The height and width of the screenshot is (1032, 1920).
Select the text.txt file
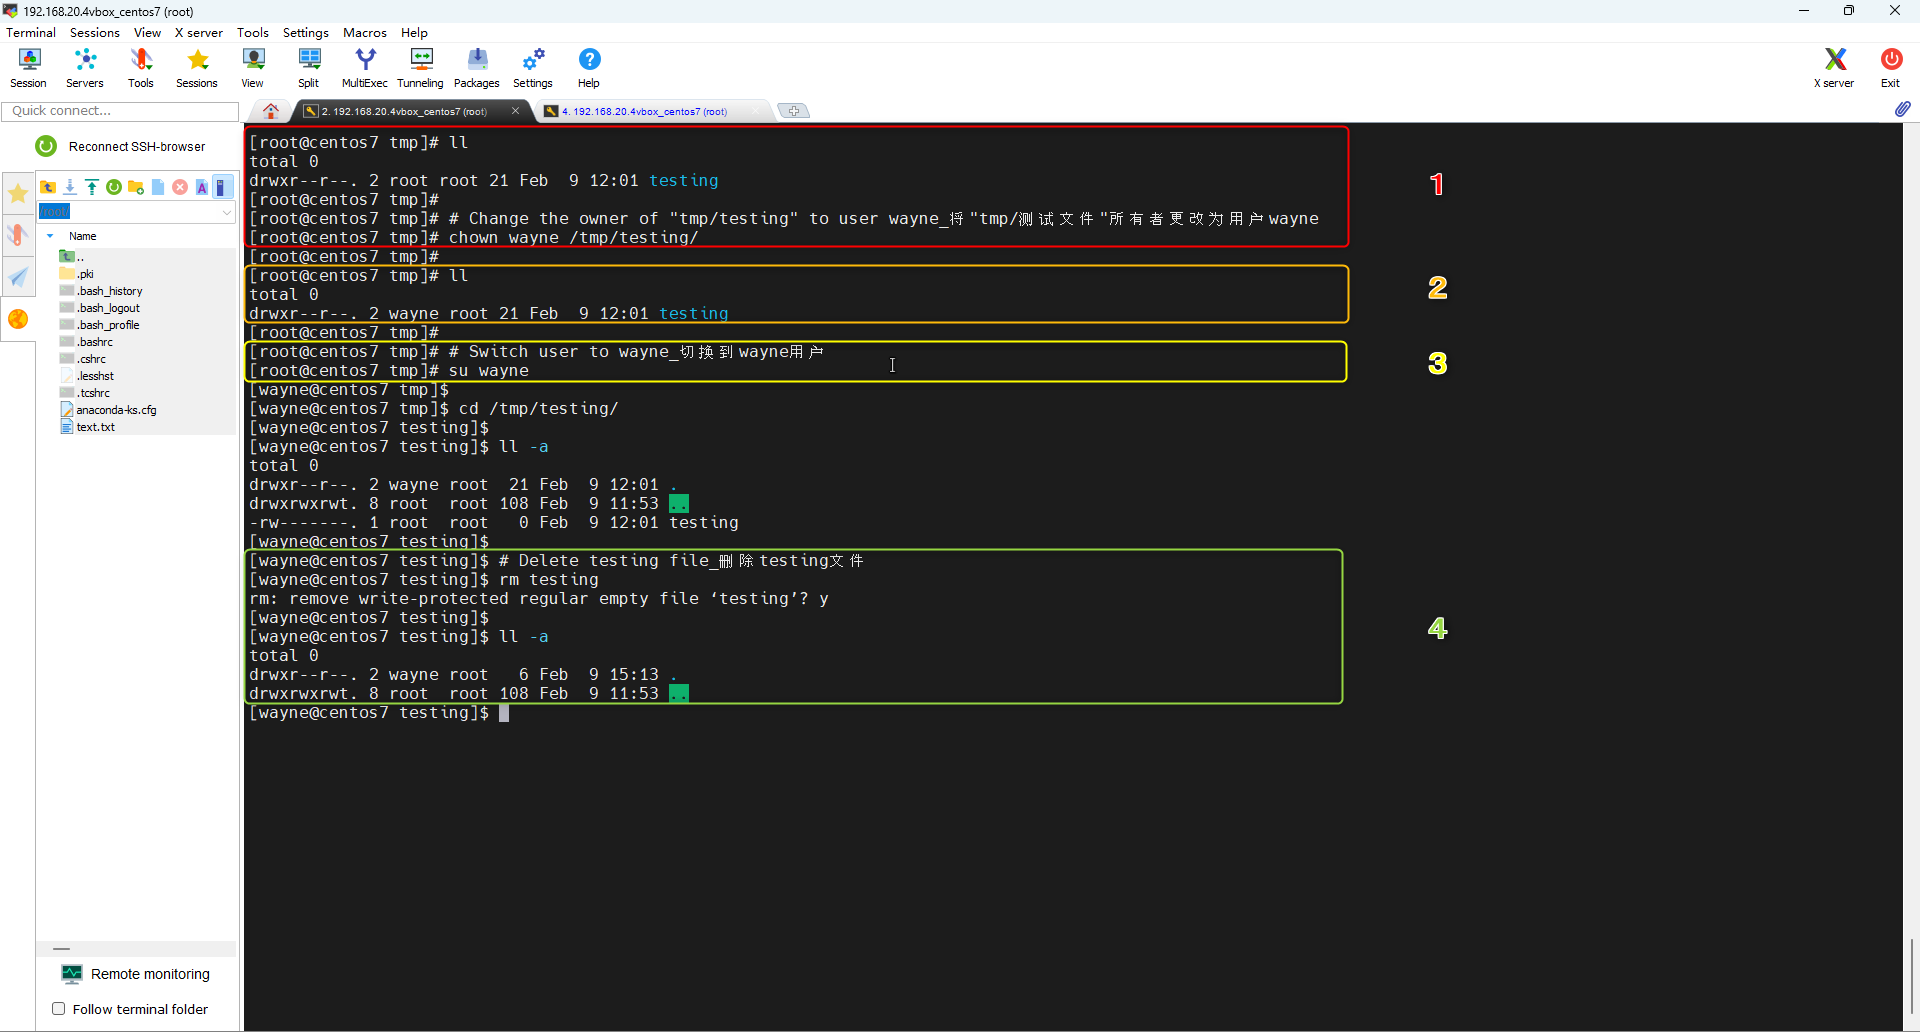(88, 427)
